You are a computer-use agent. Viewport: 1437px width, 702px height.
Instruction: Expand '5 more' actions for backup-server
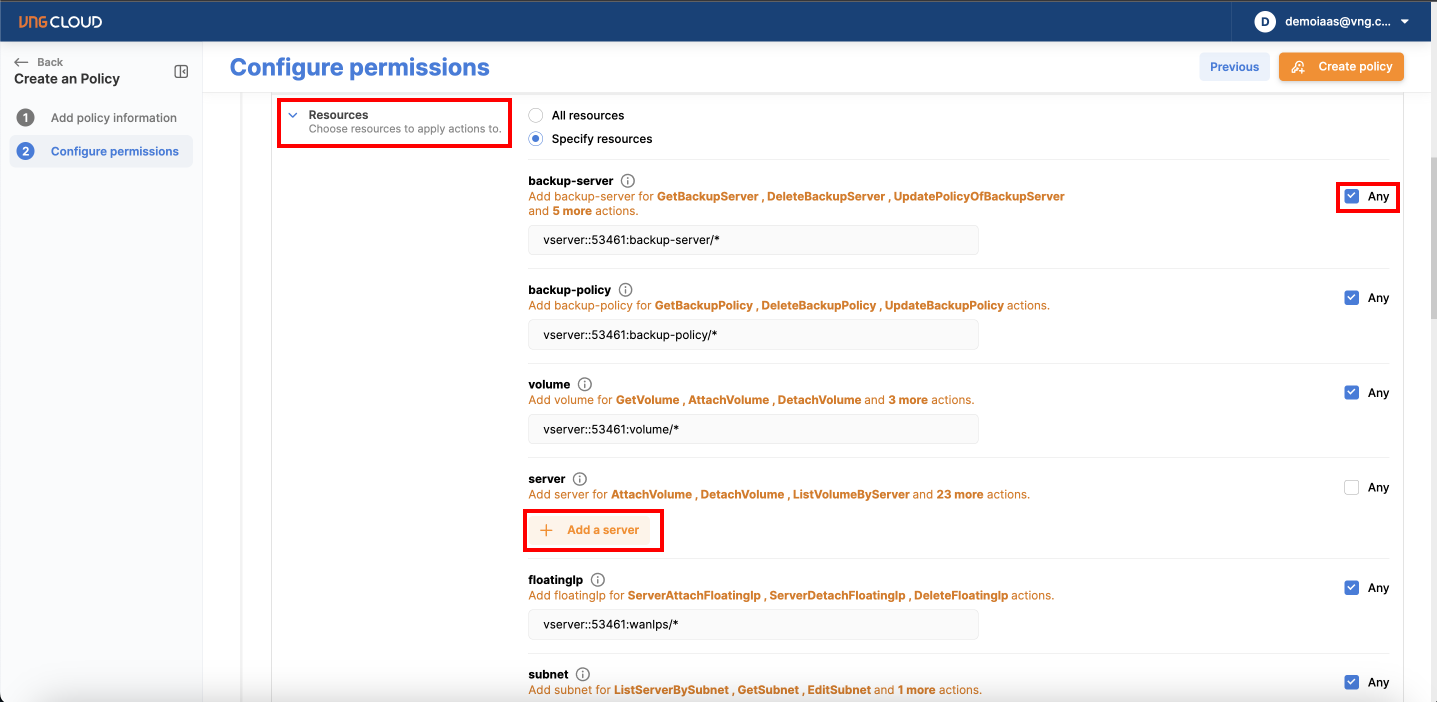pos(574,211)
